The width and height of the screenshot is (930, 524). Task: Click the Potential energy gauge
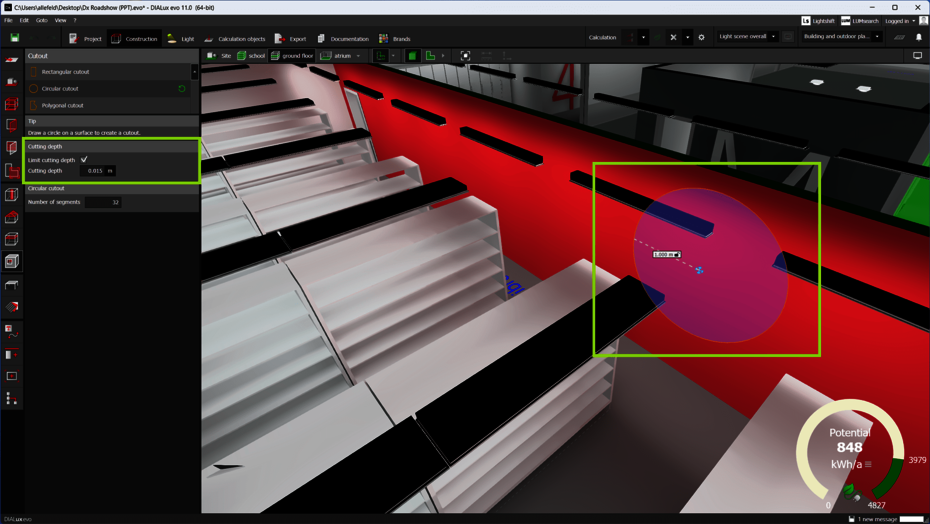pos(849,449)
